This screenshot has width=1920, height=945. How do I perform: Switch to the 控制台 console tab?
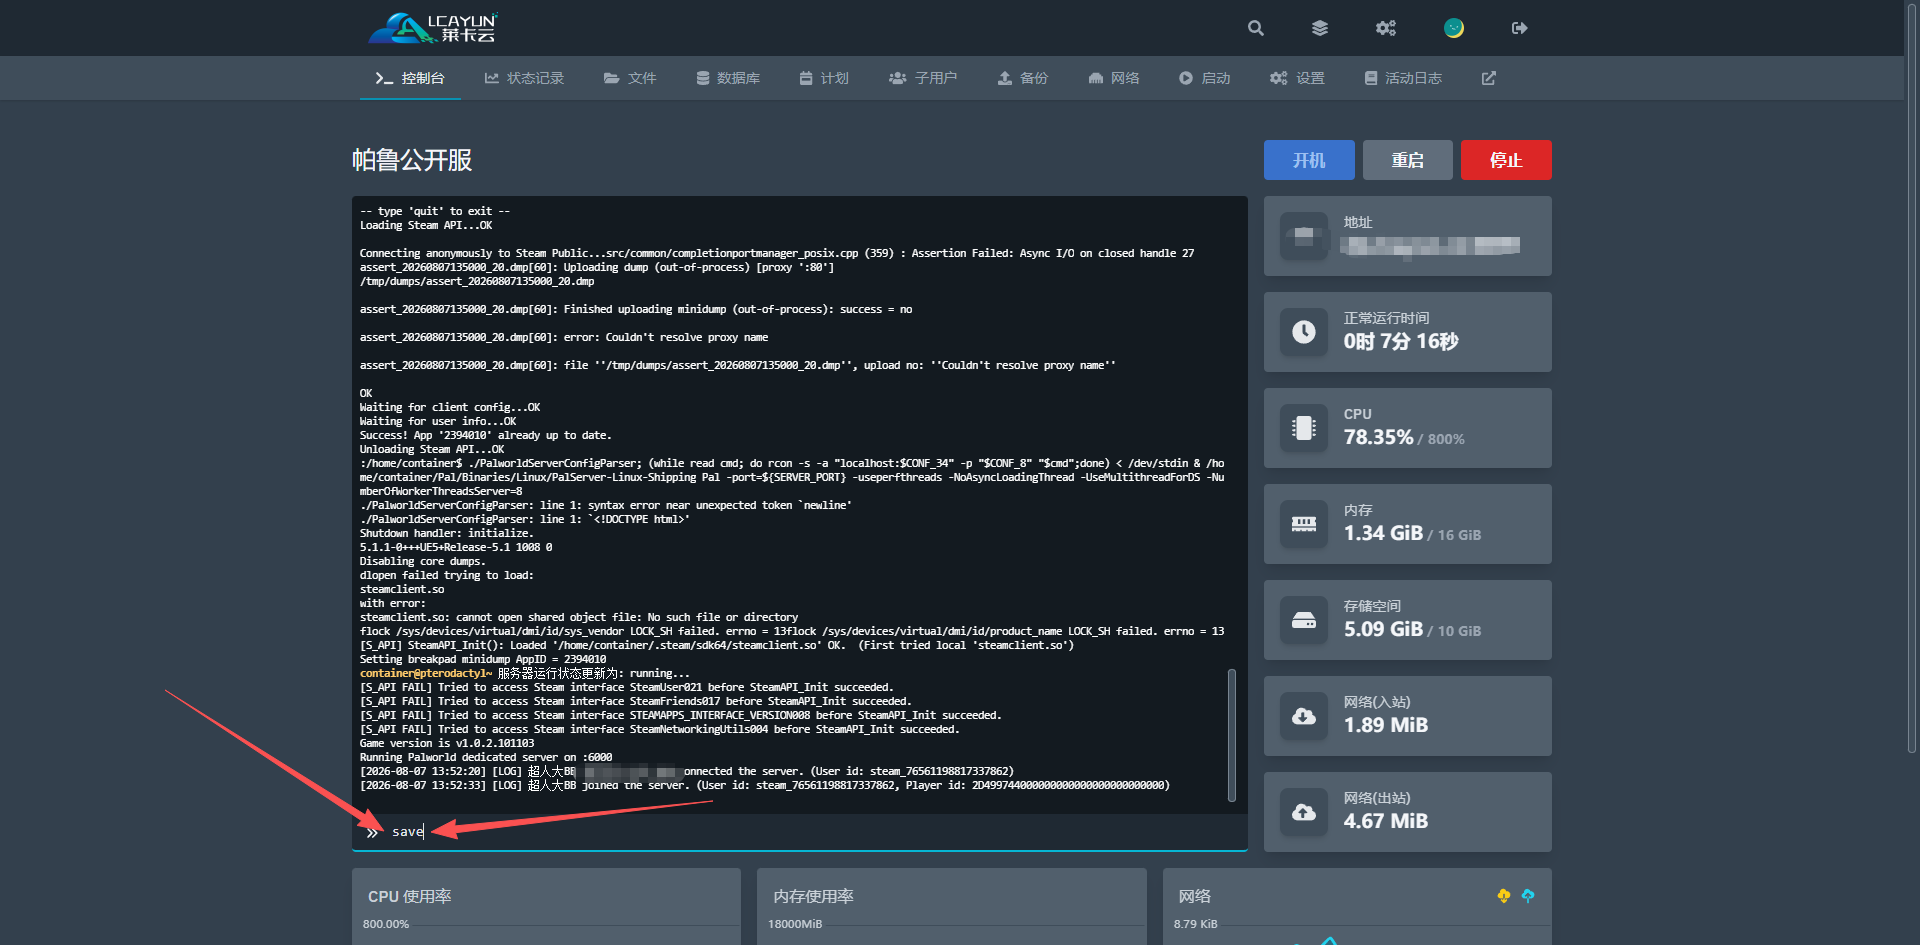(410, 78)
